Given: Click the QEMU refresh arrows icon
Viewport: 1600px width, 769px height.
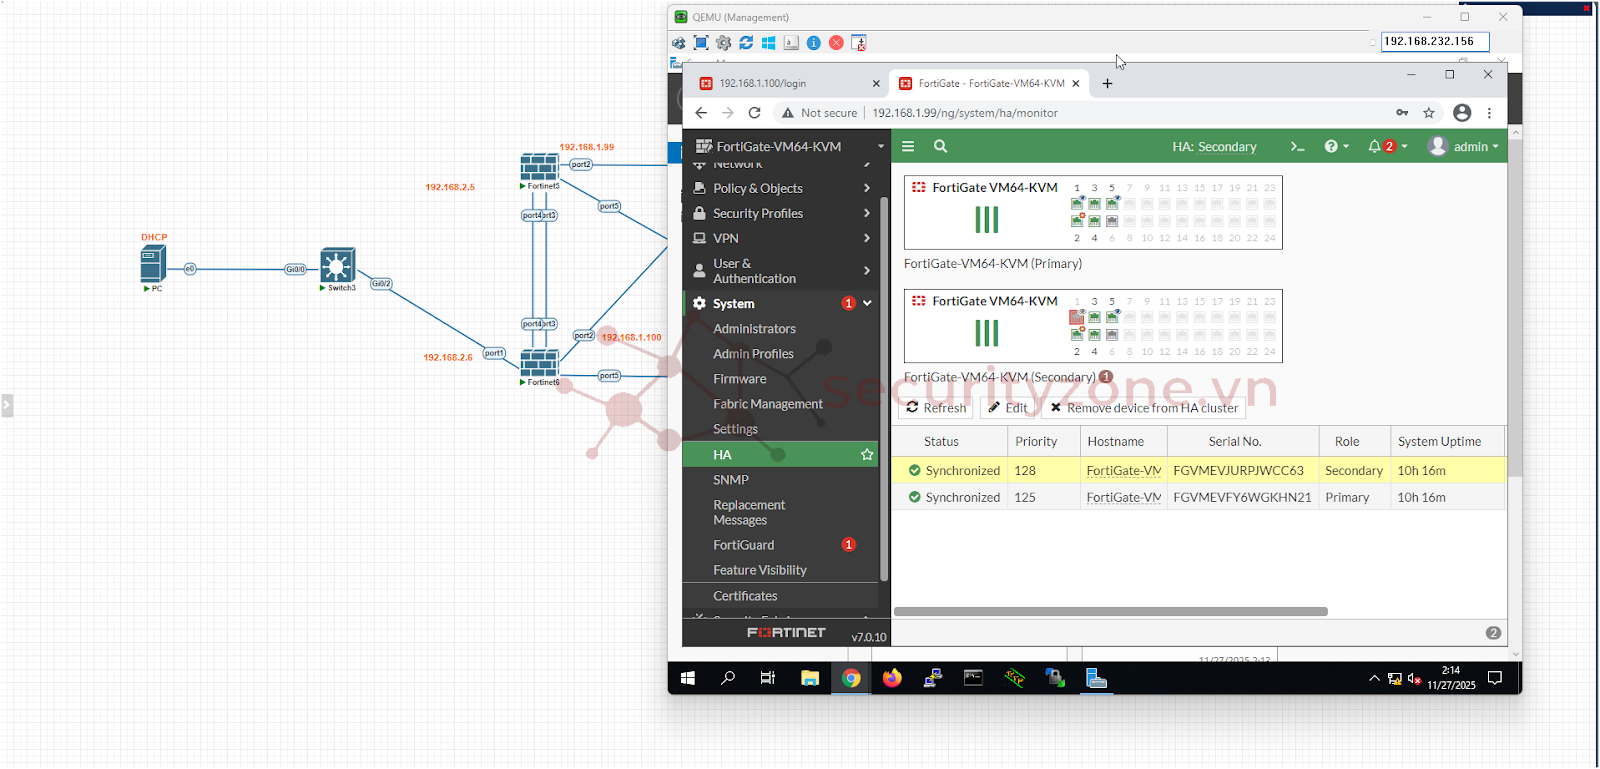Looking at the screenshot, I should click(746, 43).
